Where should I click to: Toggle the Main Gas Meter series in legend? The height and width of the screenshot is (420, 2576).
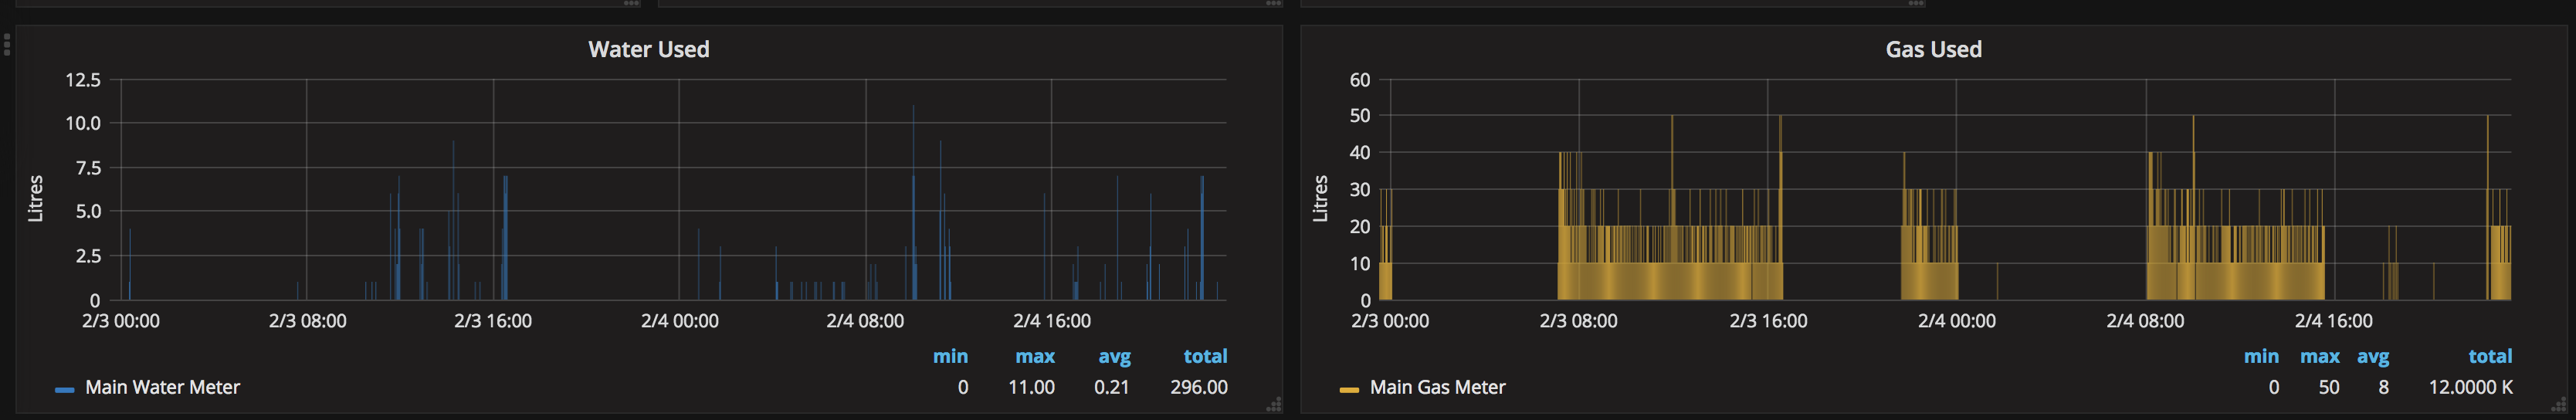[x=1437, y=387]
